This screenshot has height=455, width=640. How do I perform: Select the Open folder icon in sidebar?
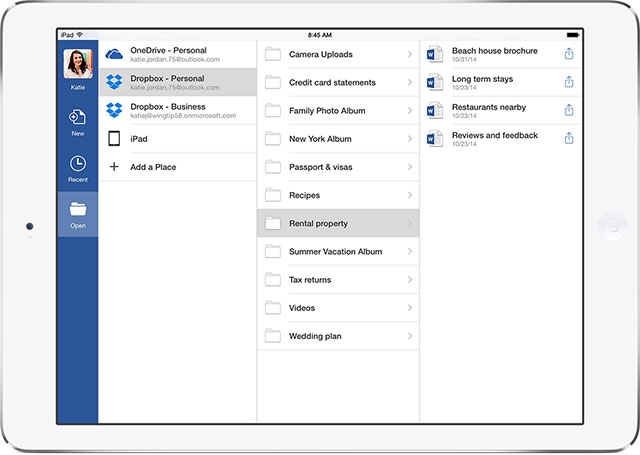pyautogui.click(x=77, y=210)
